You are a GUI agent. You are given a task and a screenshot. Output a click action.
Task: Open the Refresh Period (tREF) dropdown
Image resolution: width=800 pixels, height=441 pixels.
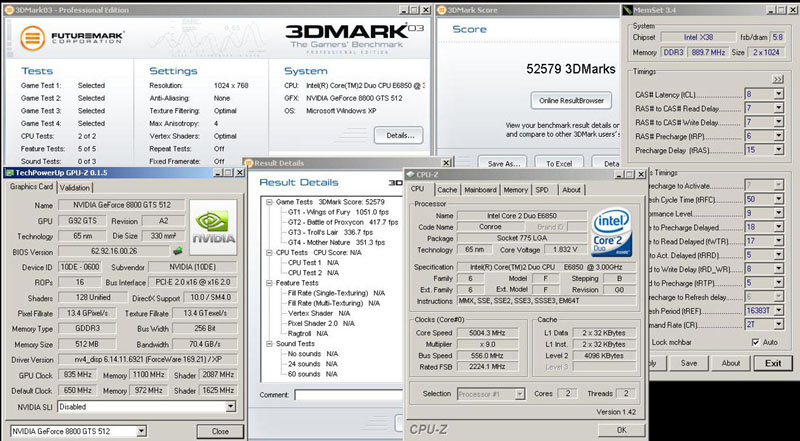(x=779, y=310)
